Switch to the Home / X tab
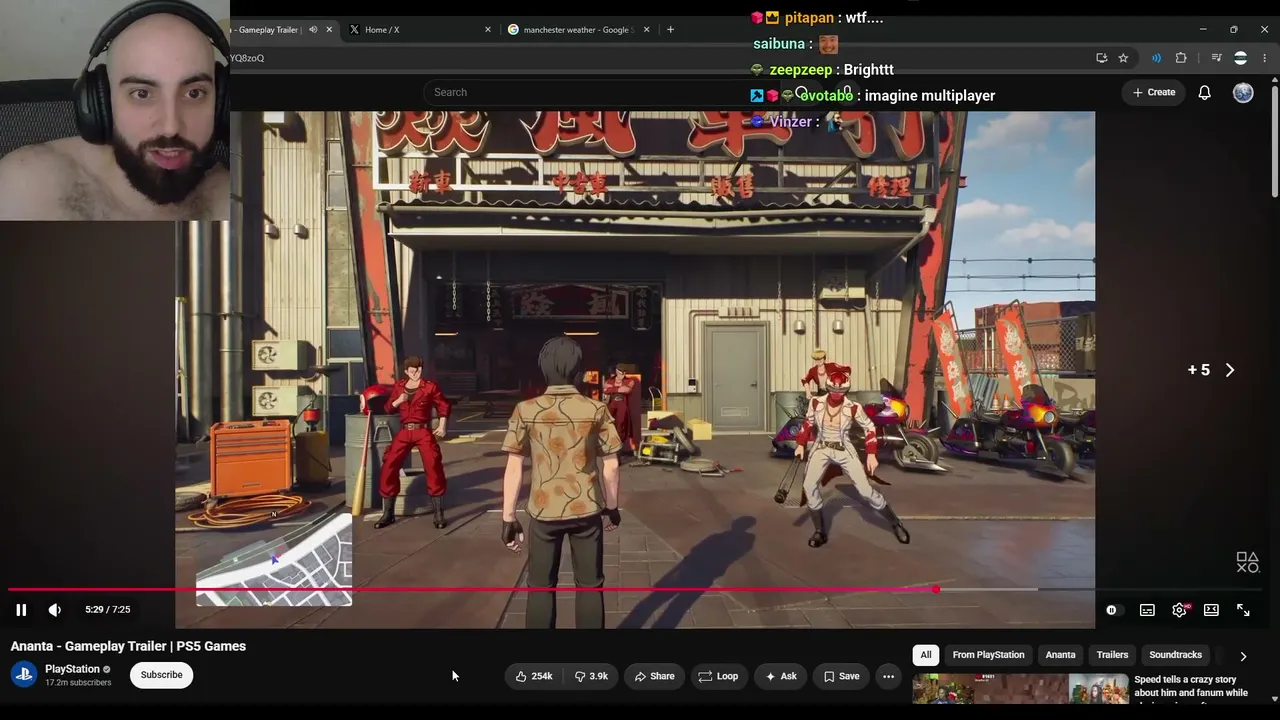The width and height of the screenshot is (1280, 720). (418, 30)
